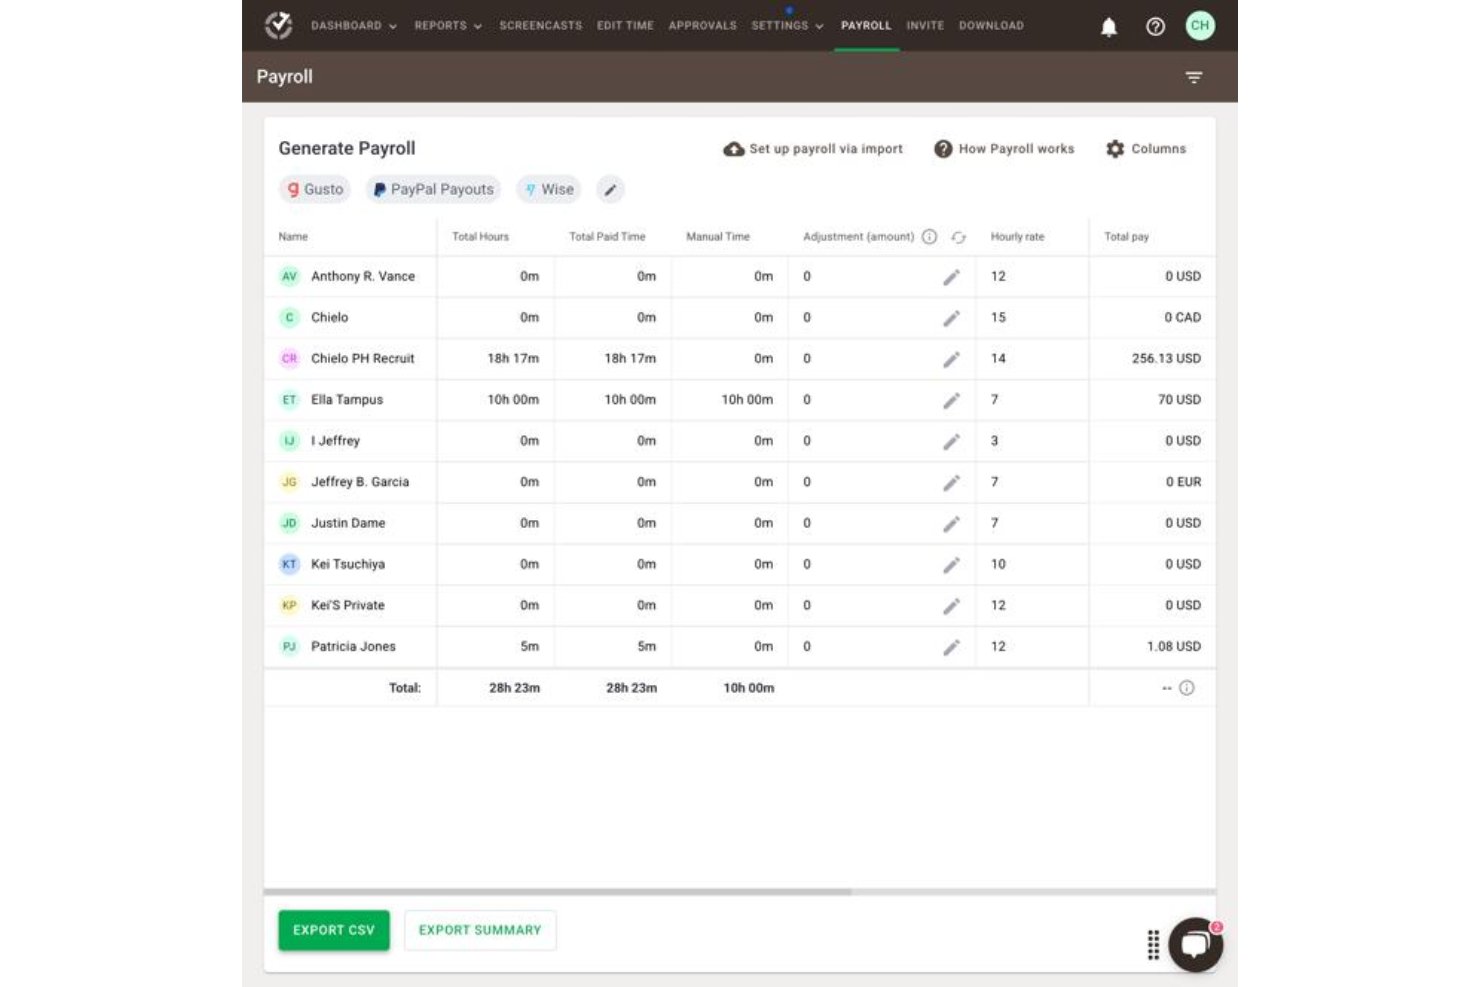1480x987 pixels.
Task: Select the Payroll nav item
Action: [866, 26]
